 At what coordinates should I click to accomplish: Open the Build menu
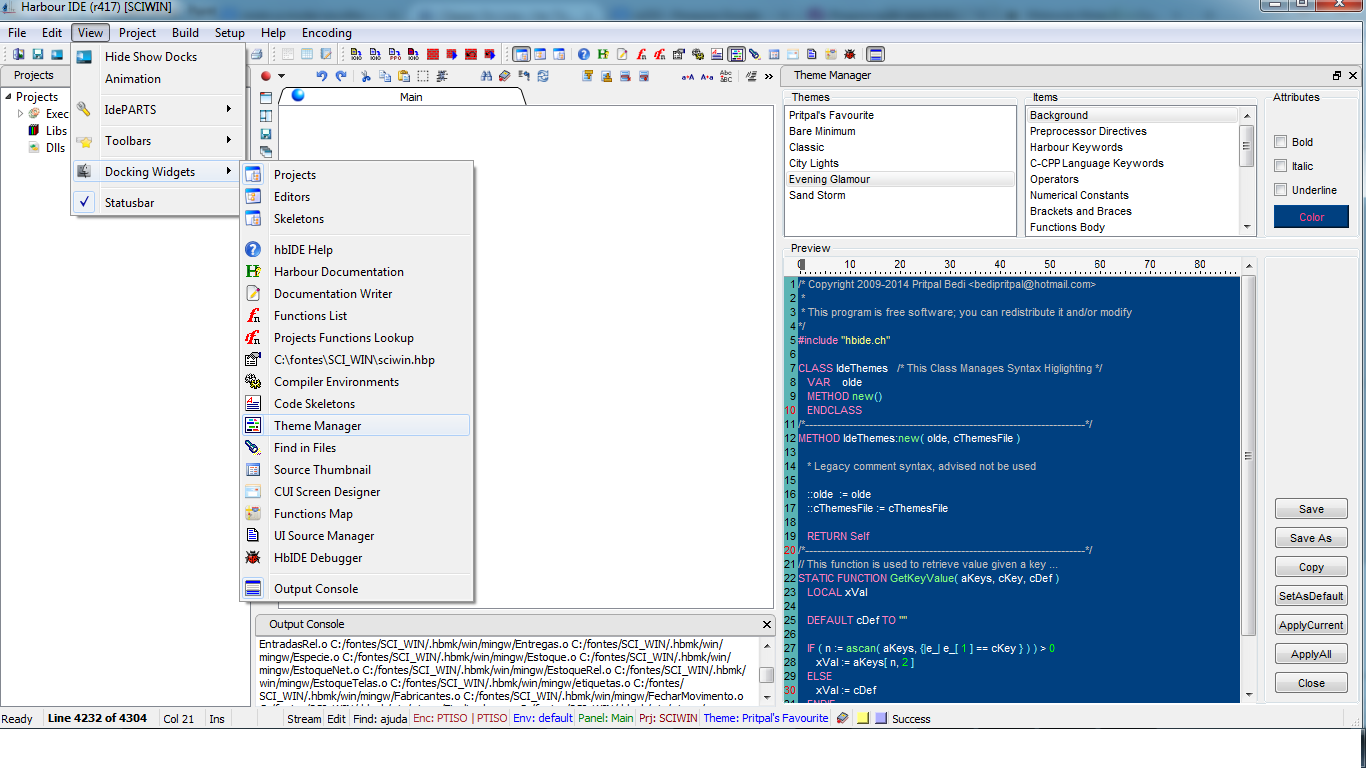pyautogui.click(x=185, y=33)
